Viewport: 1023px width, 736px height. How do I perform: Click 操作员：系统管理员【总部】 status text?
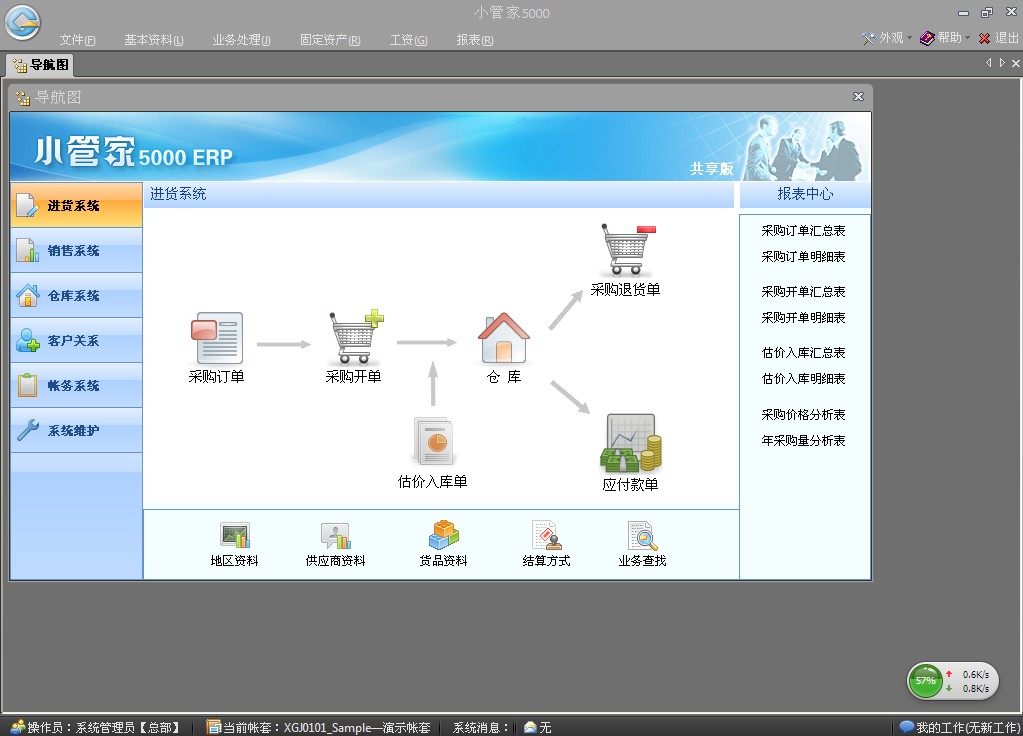[104, 727]
